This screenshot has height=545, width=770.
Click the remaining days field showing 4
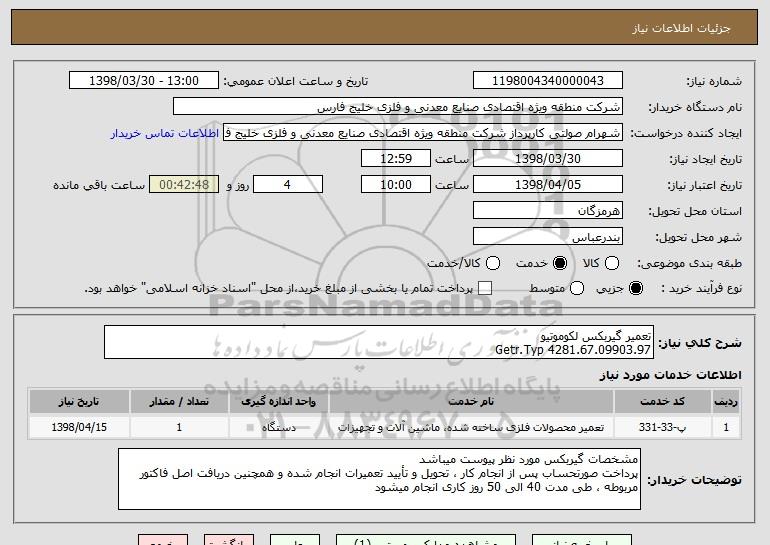(x=288, y=185)
